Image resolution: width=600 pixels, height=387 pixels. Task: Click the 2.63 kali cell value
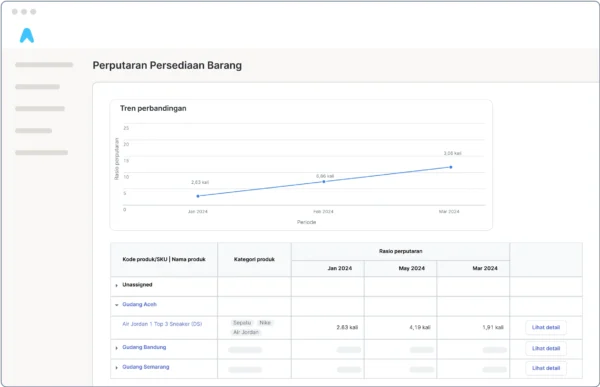pyautogui.click(x=347, y=327)
